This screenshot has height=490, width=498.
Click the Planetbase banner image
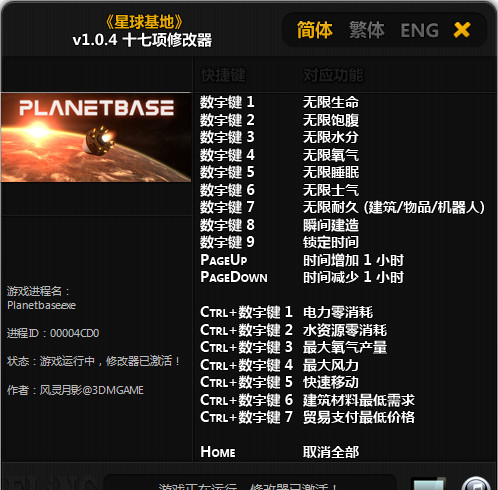click(96, 137)
